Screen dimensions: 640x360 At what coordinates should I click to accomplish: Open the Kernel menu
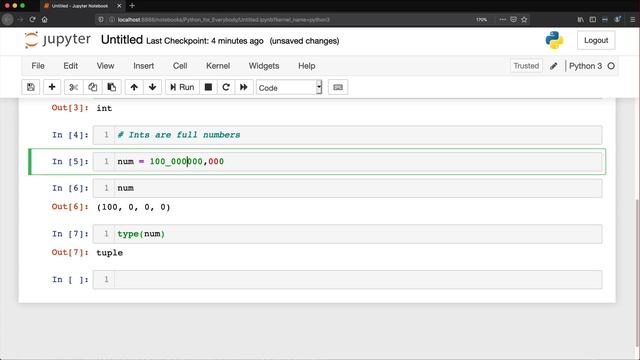pyautogui.click(x=218, y=66)
